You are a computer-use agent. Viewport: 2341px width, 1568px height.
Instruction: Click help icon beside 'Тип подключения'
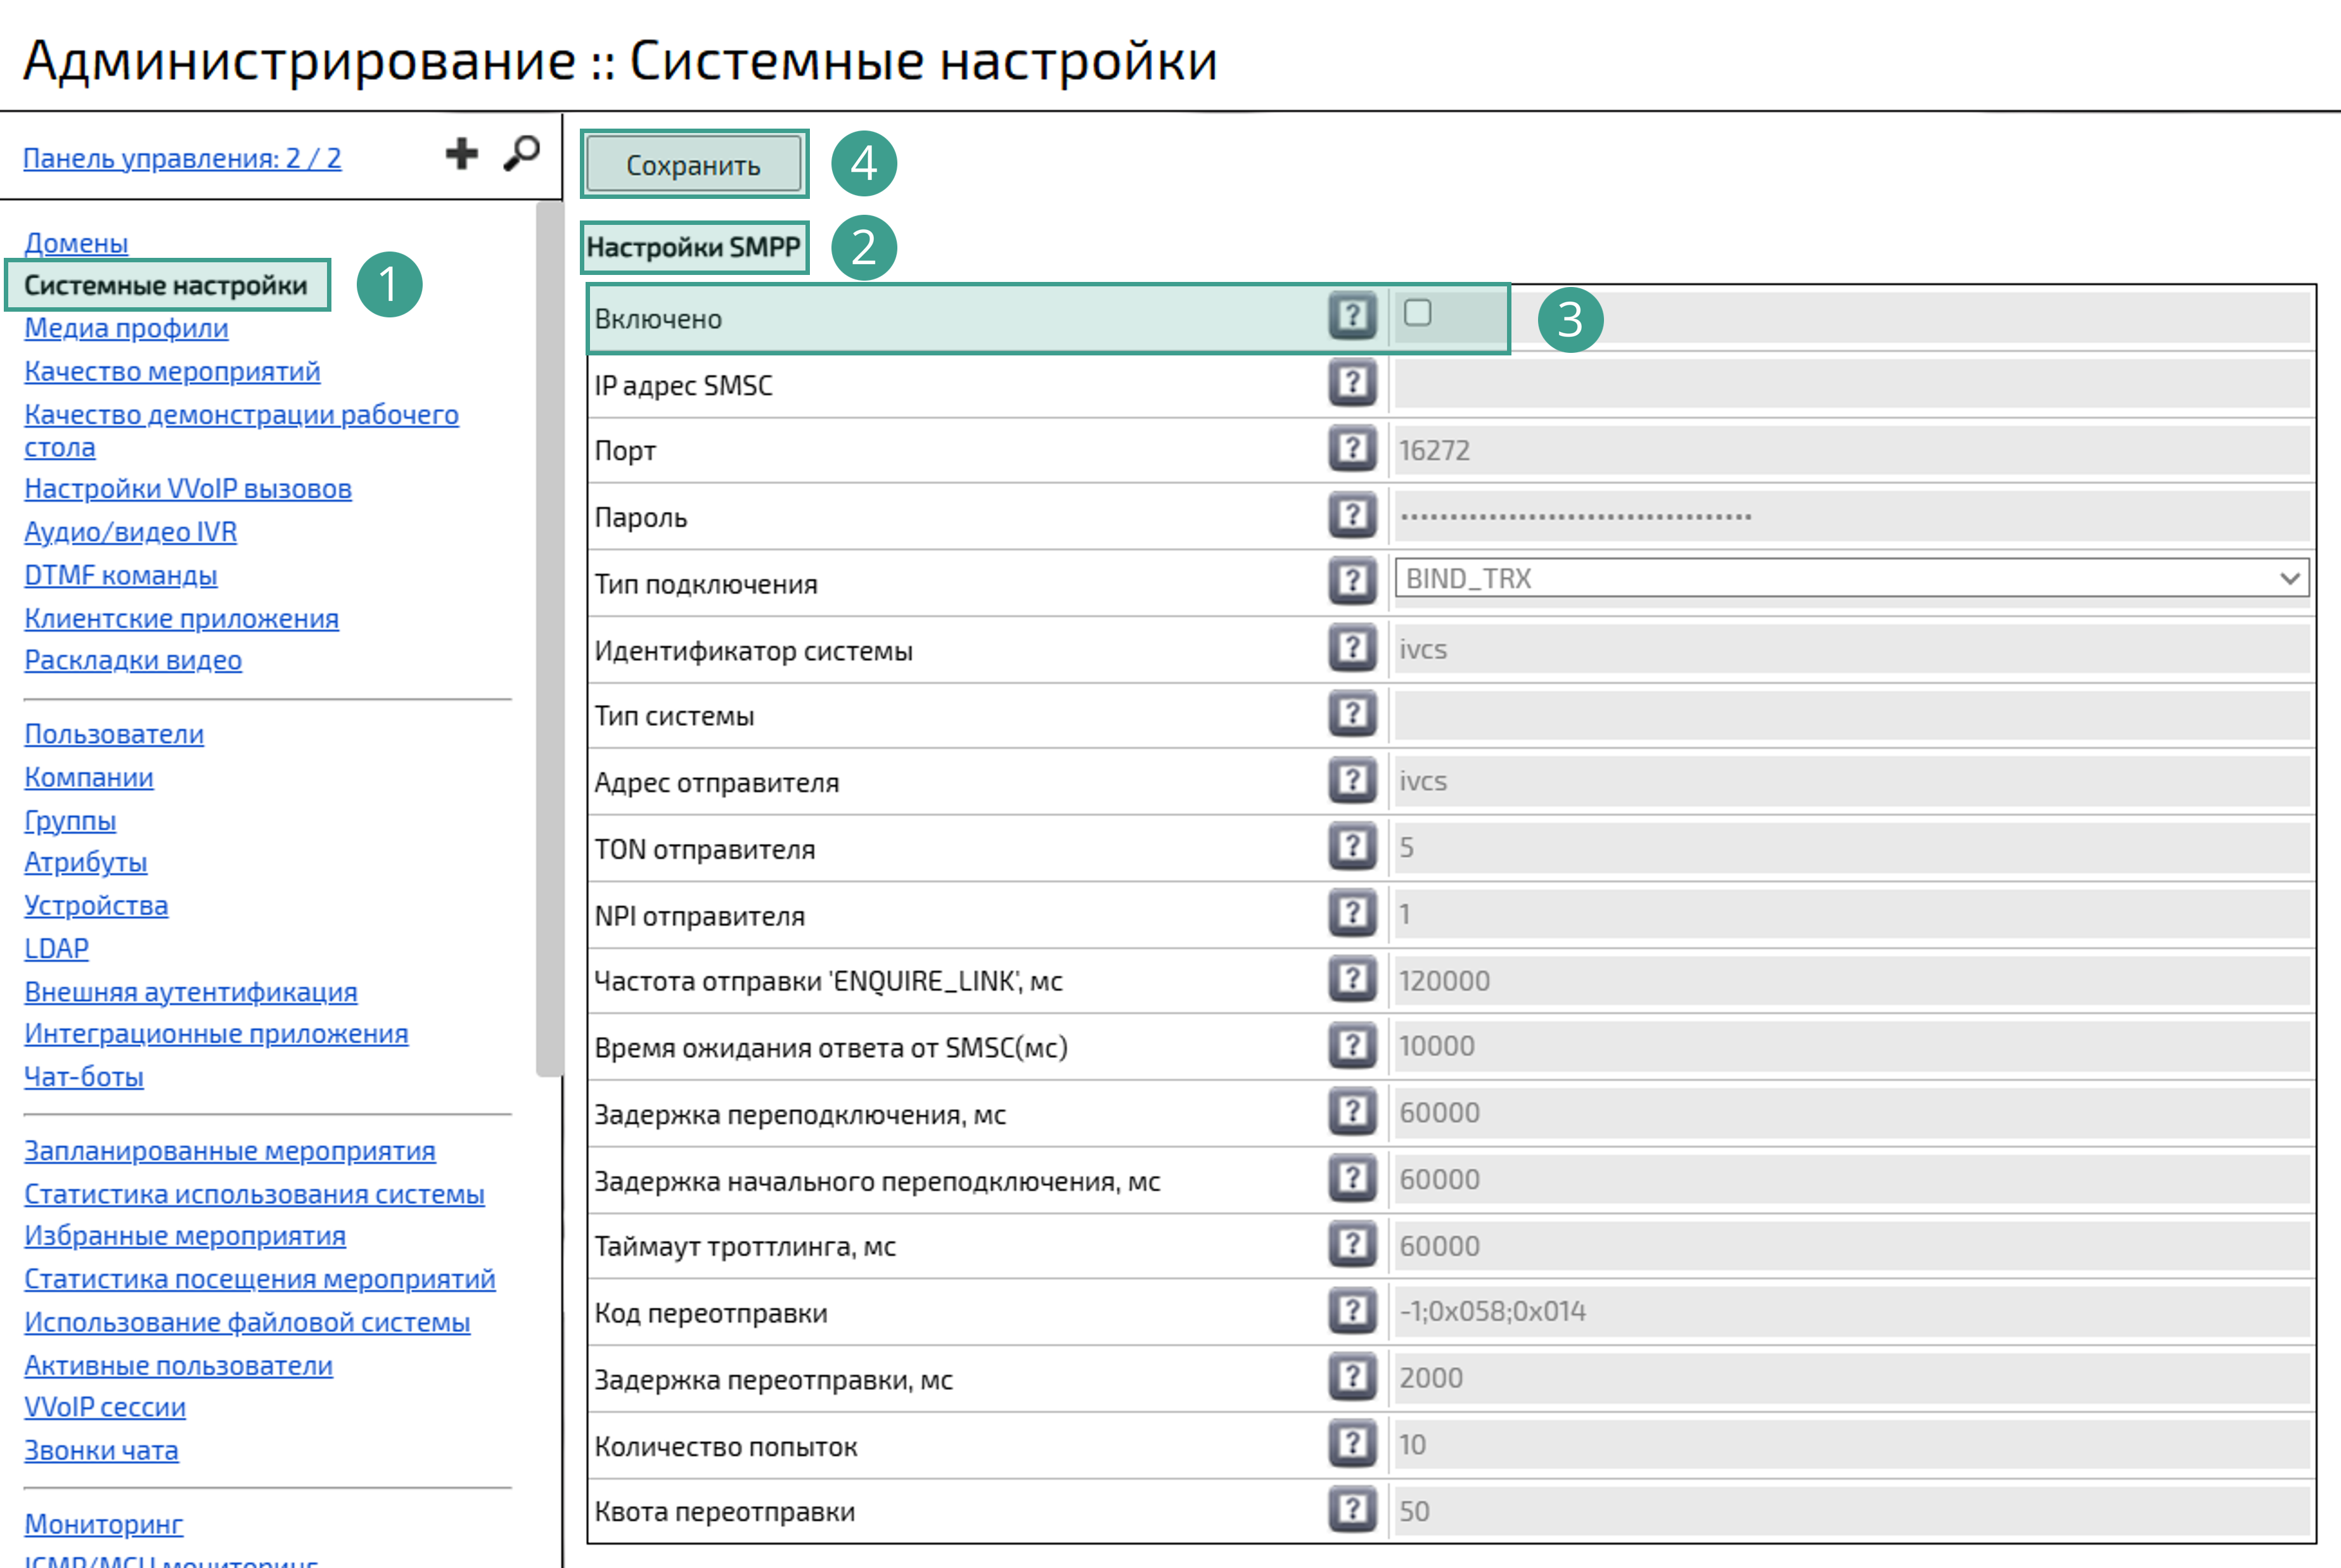pyautogui.click(x=1352, y=582)
